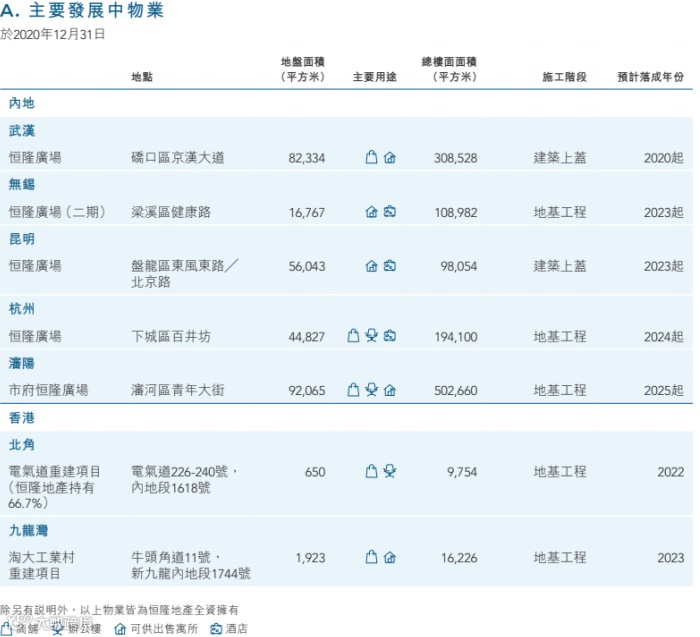Click the legend house icon beside 可供出售寓所

click(x=120, y=629)
